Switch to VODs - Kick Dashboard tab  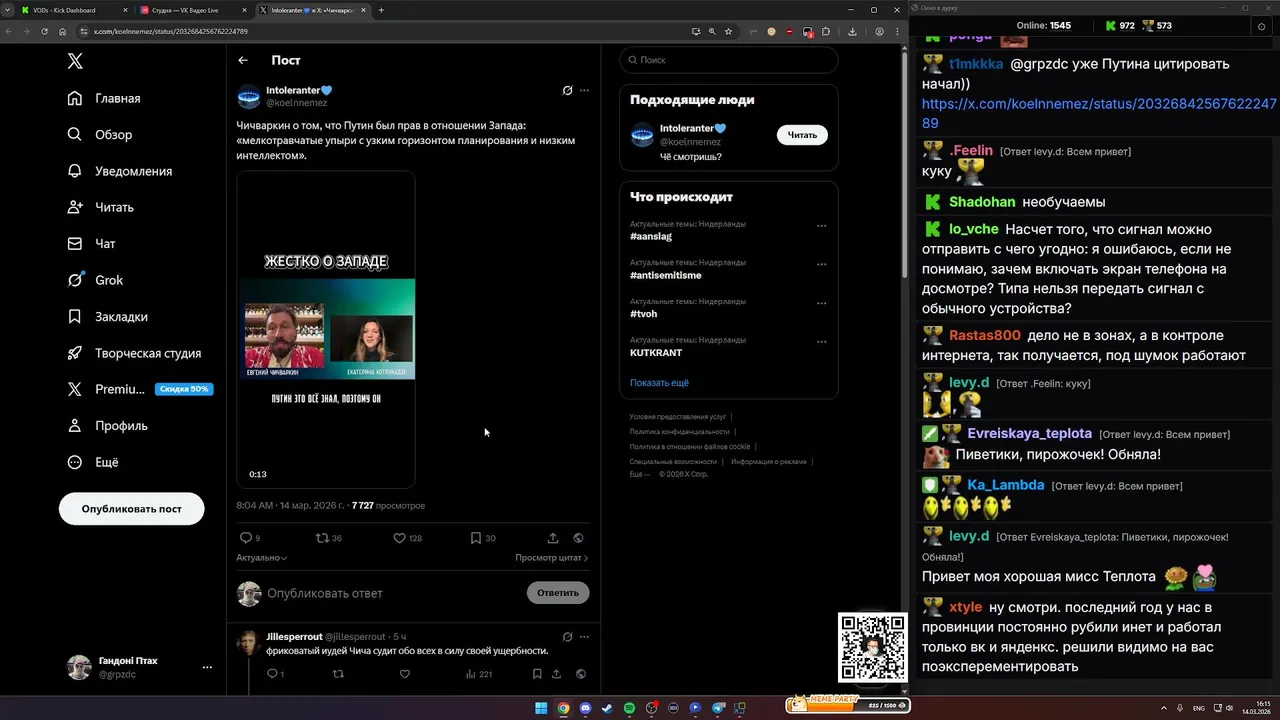[x=73, y=10]
